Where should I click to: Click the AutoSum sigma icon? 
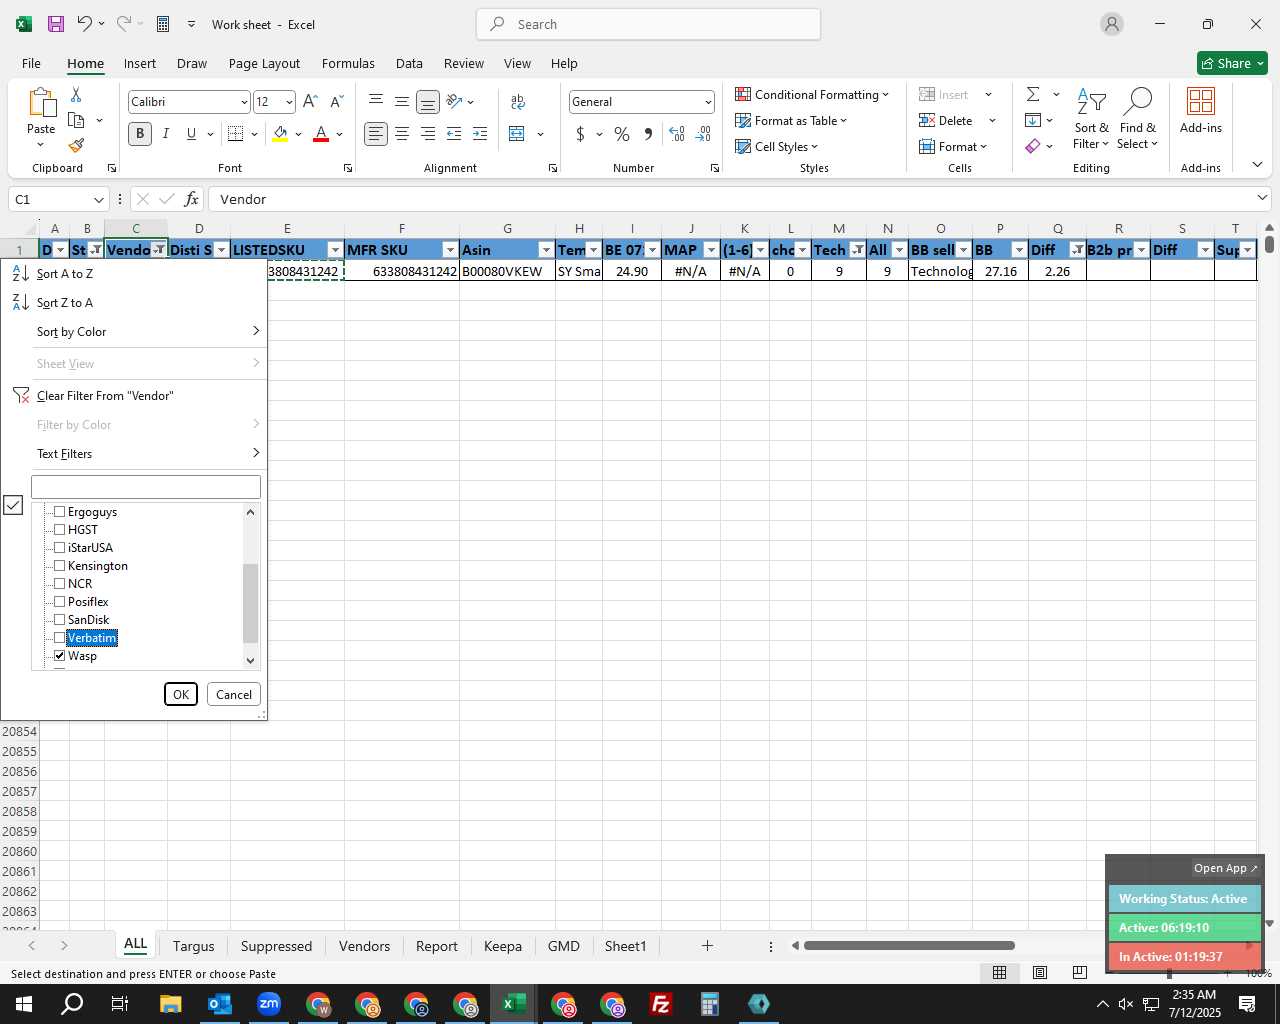pos(1033,94)
